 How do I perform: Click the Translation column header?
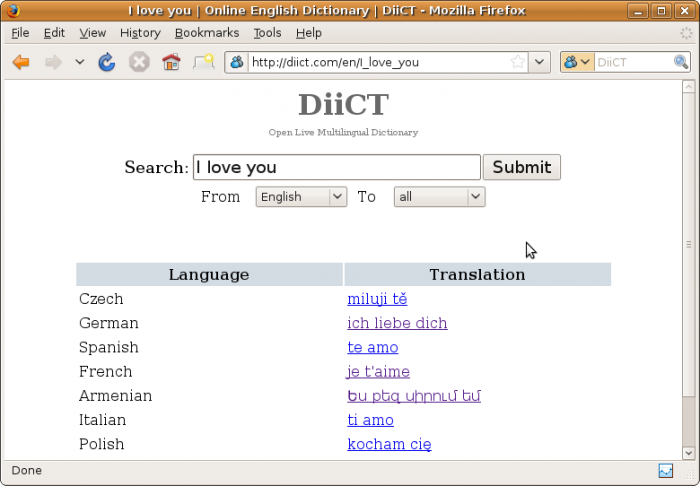pyautogui.click(x=477, y=274)
